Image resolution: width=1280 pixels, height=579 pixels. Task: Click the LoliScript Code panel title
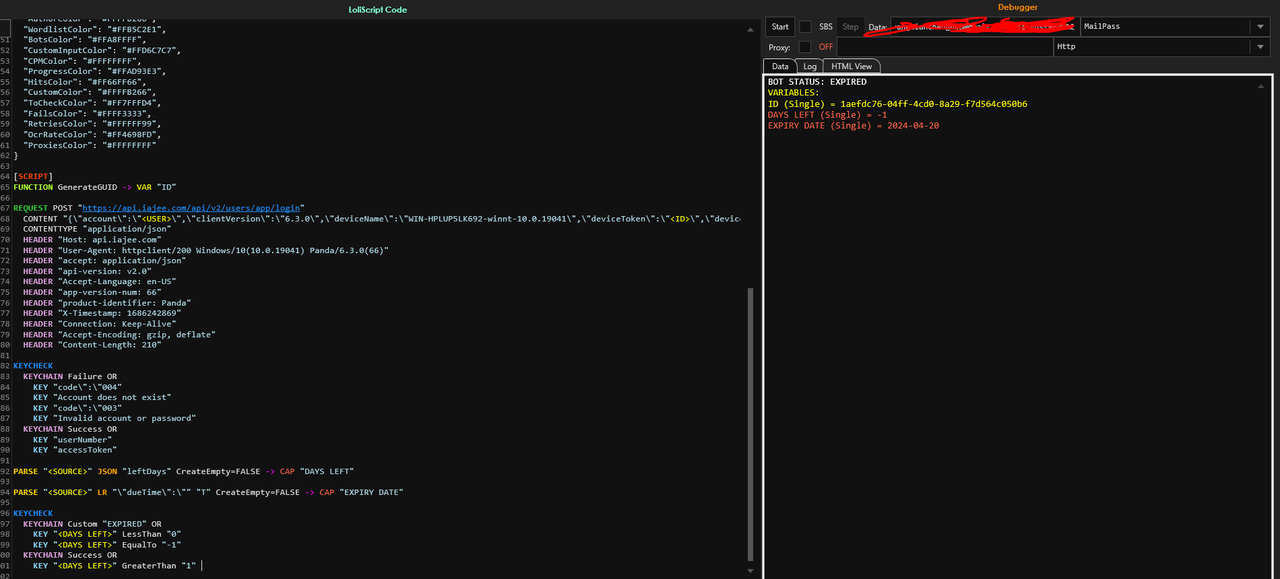pos(377,9)
